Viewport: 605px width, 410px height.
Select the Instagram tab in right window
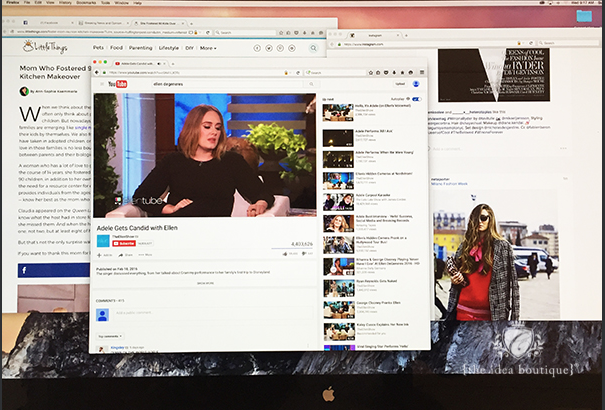pyautogui.click(x=374, y=35)
